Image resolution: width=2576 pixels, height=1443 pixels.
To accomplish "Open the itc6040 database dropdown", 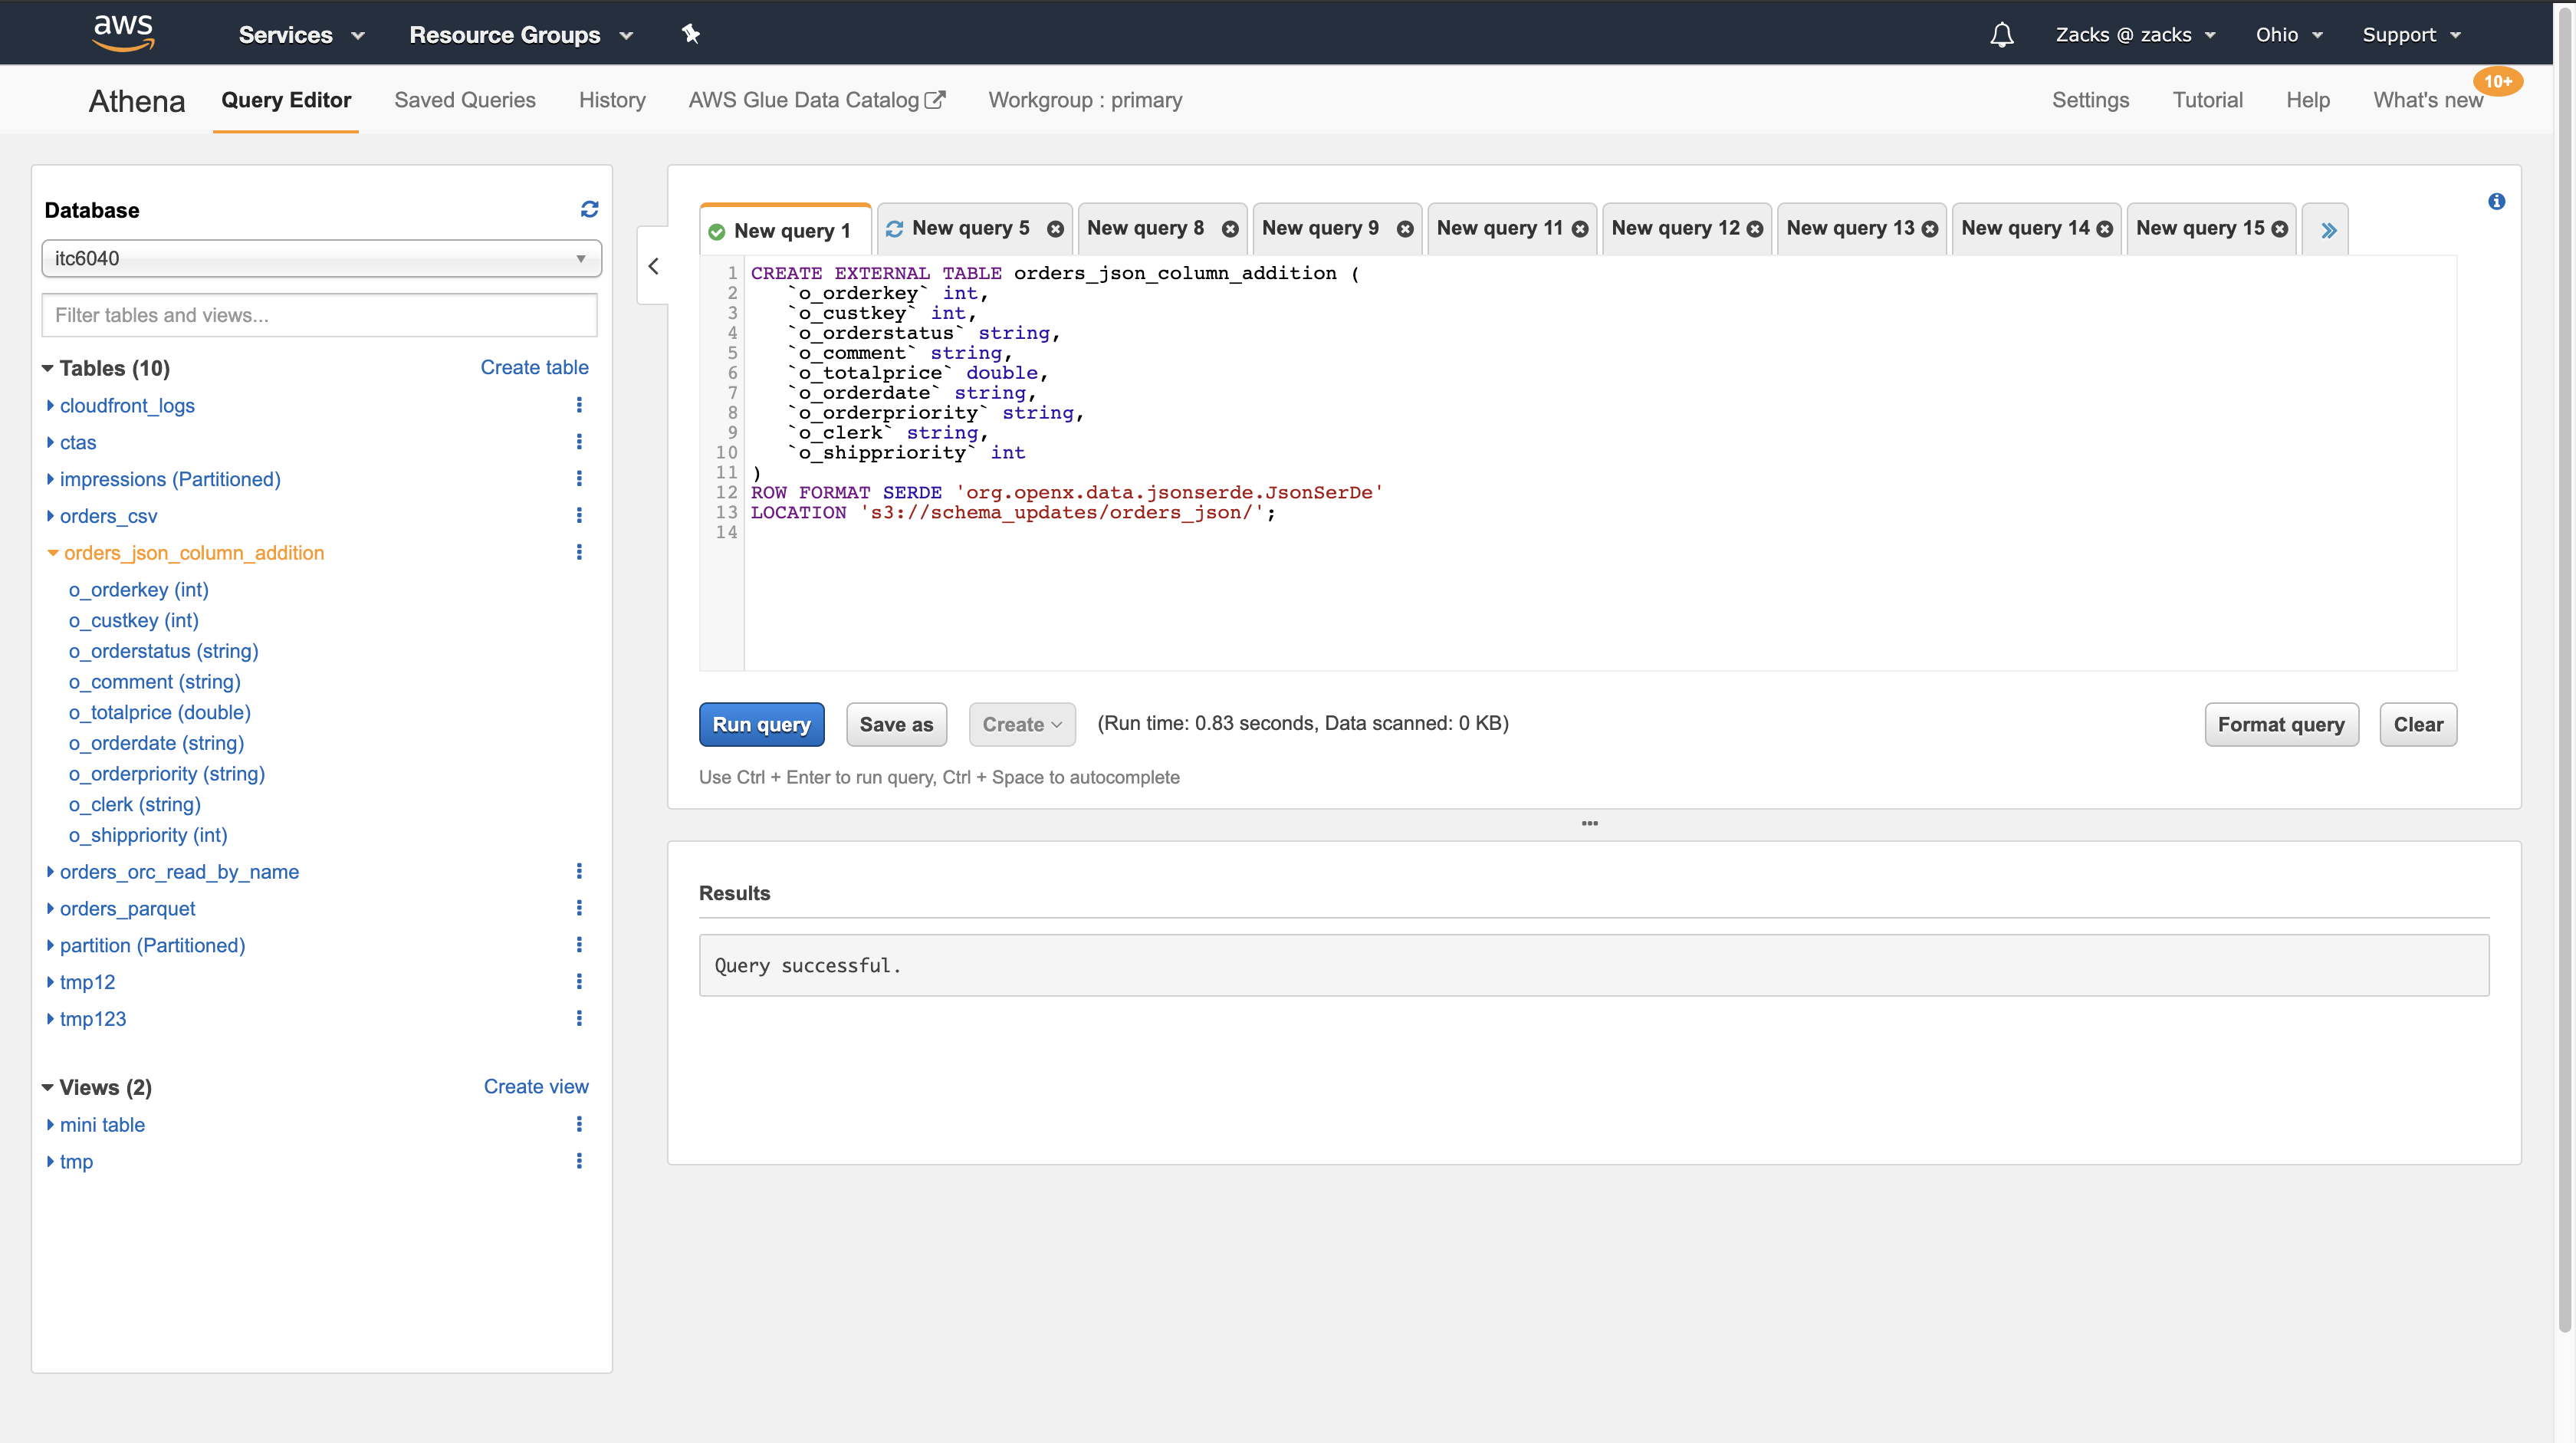I will click(x=321, y=258).
